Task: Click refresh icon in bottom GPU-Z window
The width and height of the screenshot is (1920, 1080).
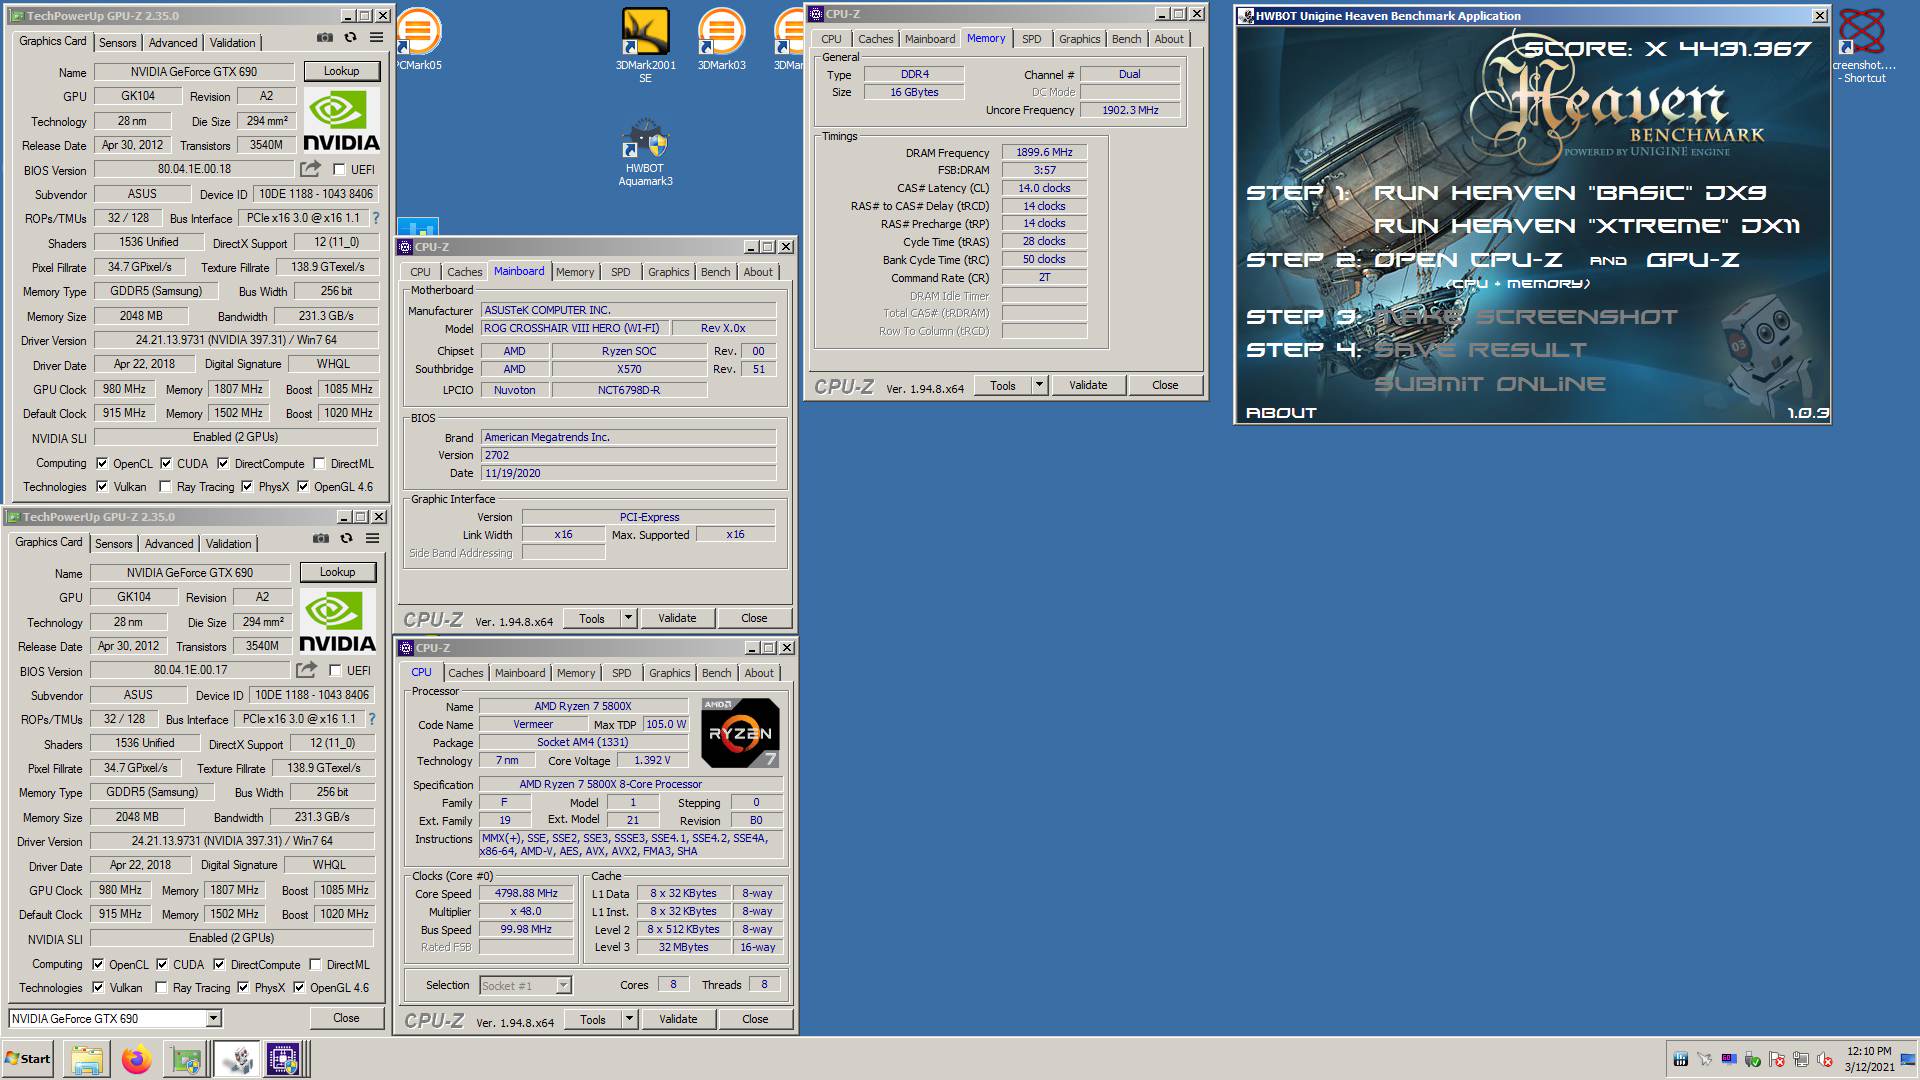Action: [346, 539]
